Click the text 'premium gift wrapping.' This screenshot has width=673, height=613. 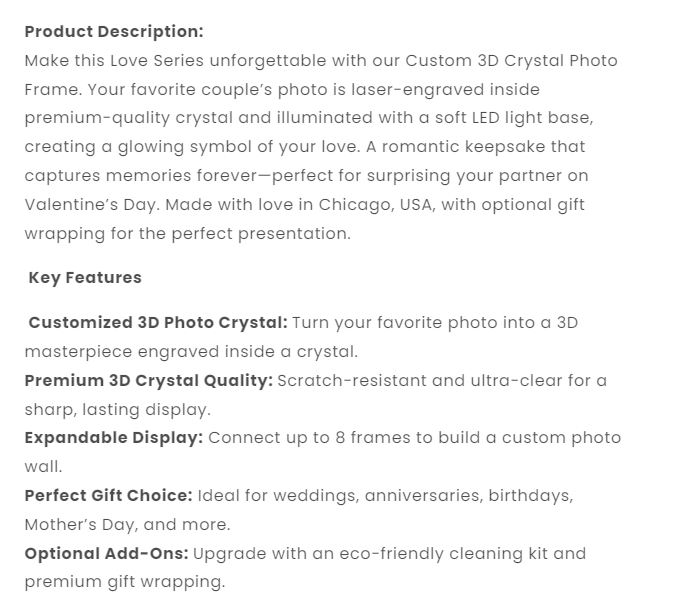click(x=125, y=582)
